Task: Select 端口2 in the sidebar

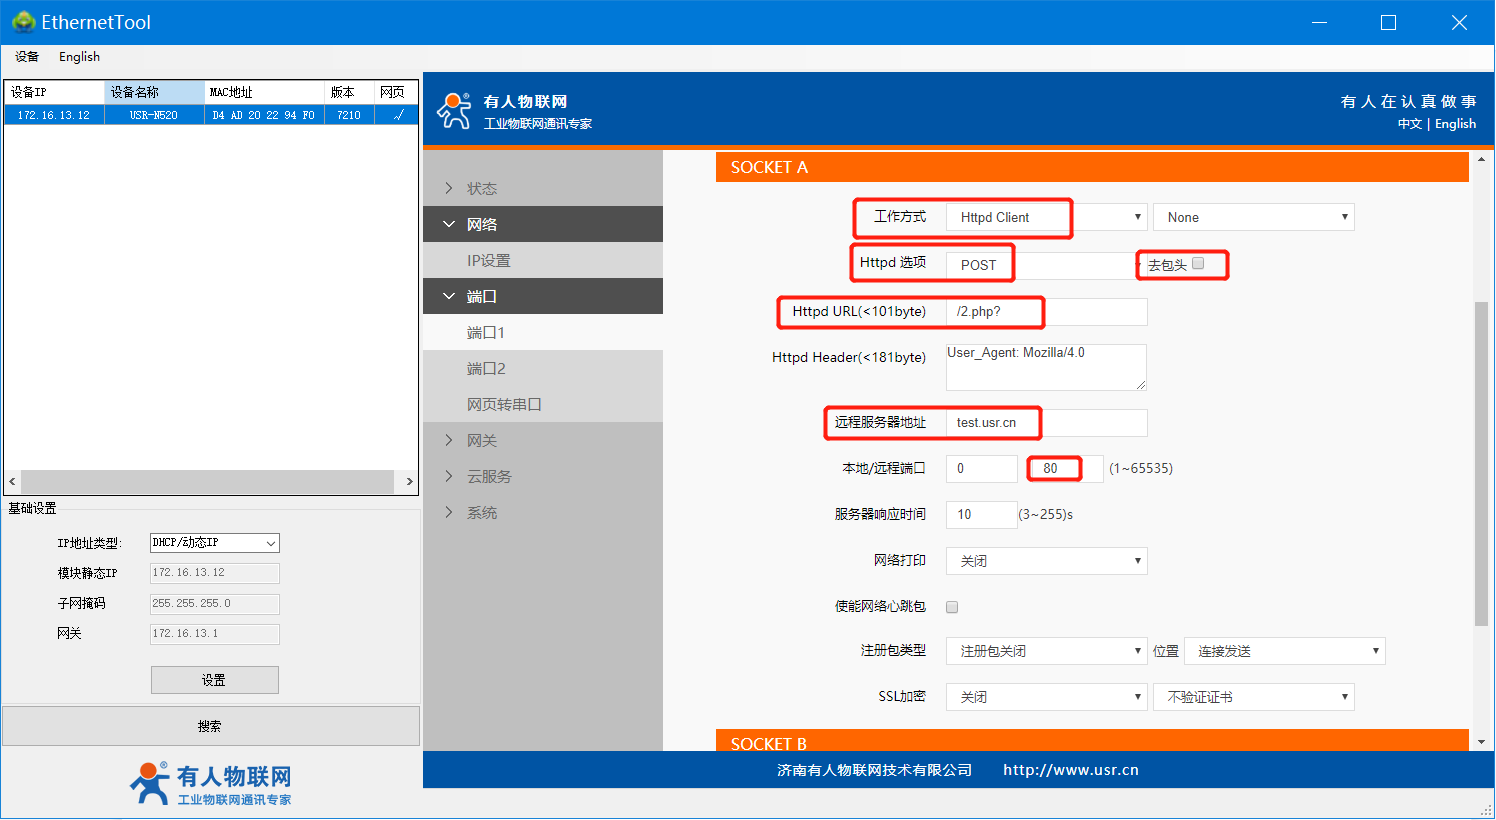Action: [486, 368]
